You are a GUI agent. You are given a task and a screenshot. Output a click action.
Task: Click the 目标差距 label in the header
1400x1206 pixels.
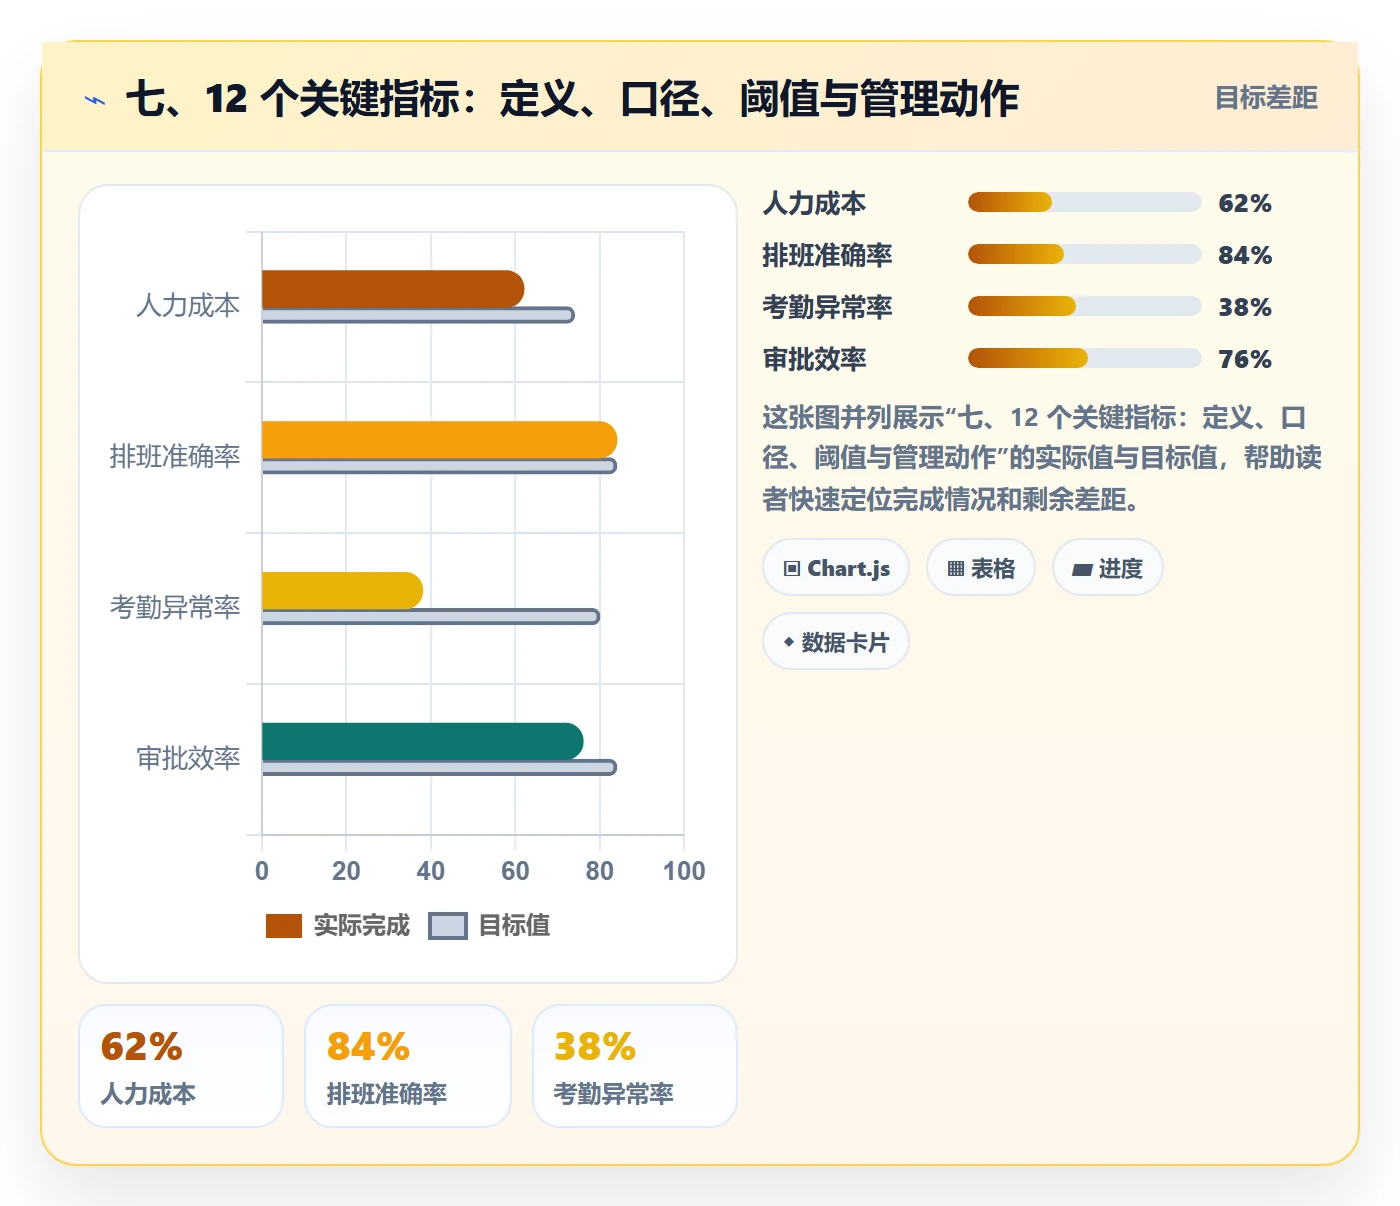tap(1266, 98)
